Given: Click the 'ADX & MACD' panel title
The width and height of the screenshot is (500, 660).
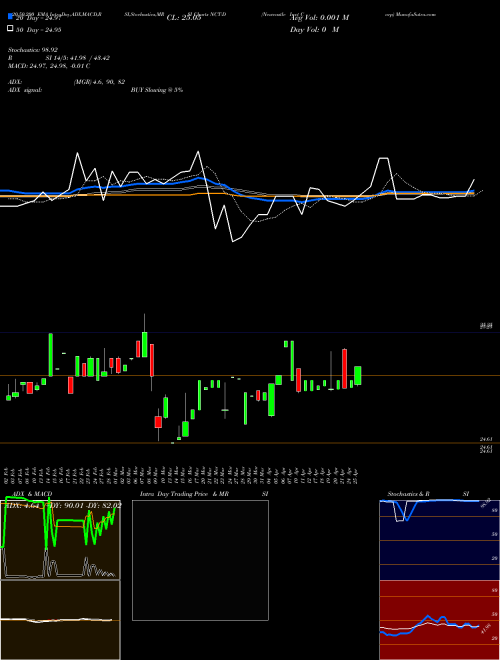Looking at the screenshot, I should 32,494.
